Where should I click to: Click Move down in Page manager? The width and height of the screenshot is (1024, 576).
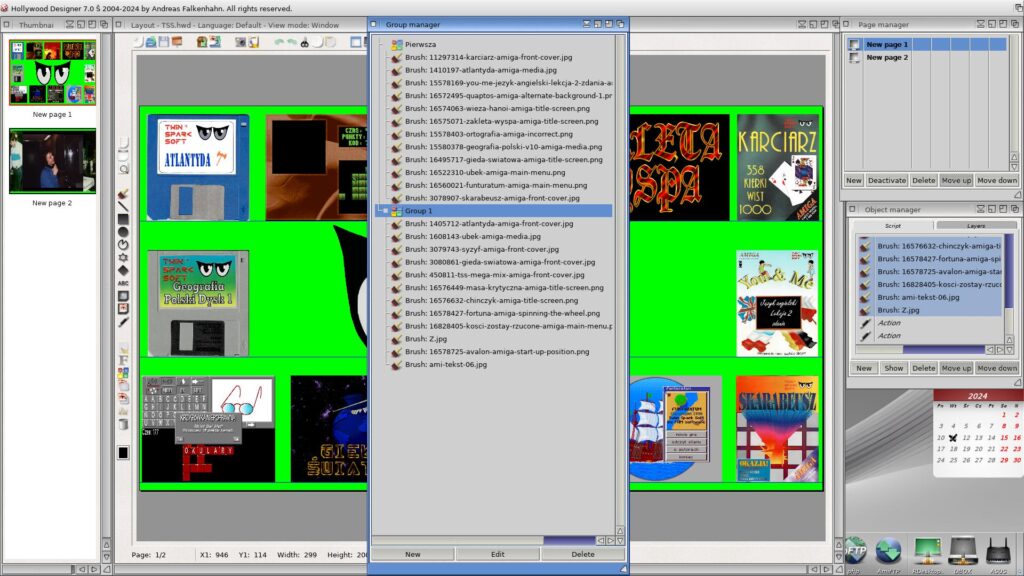[997, 180]
